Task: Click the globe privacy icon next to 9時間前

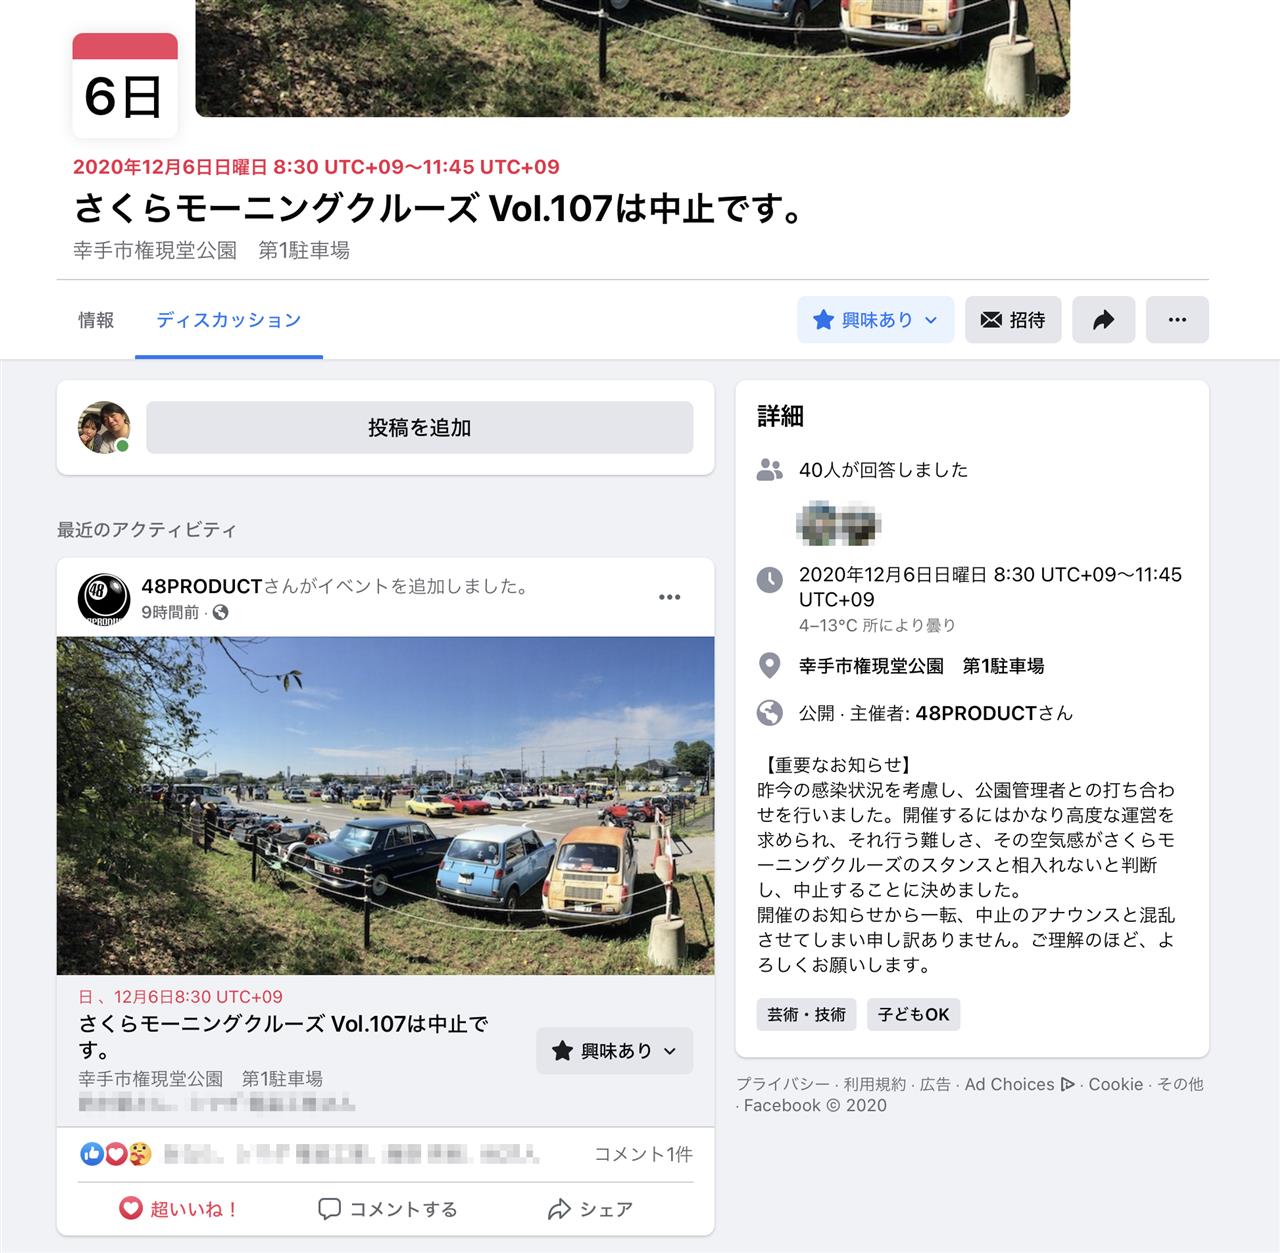Action: point(221,612)
